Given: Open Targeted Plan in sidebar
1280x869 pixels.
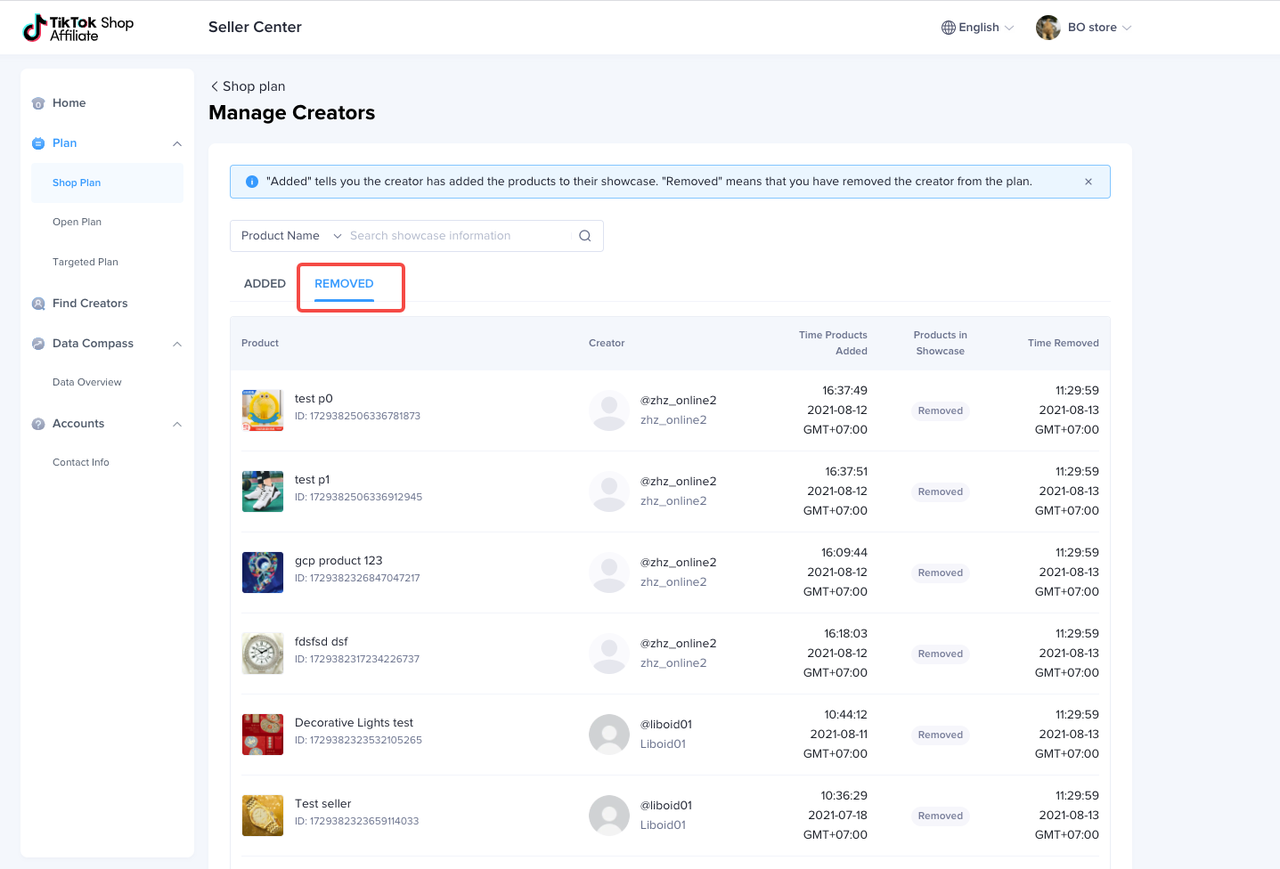Looking at the screenshot, I should [x=85, y=262].
